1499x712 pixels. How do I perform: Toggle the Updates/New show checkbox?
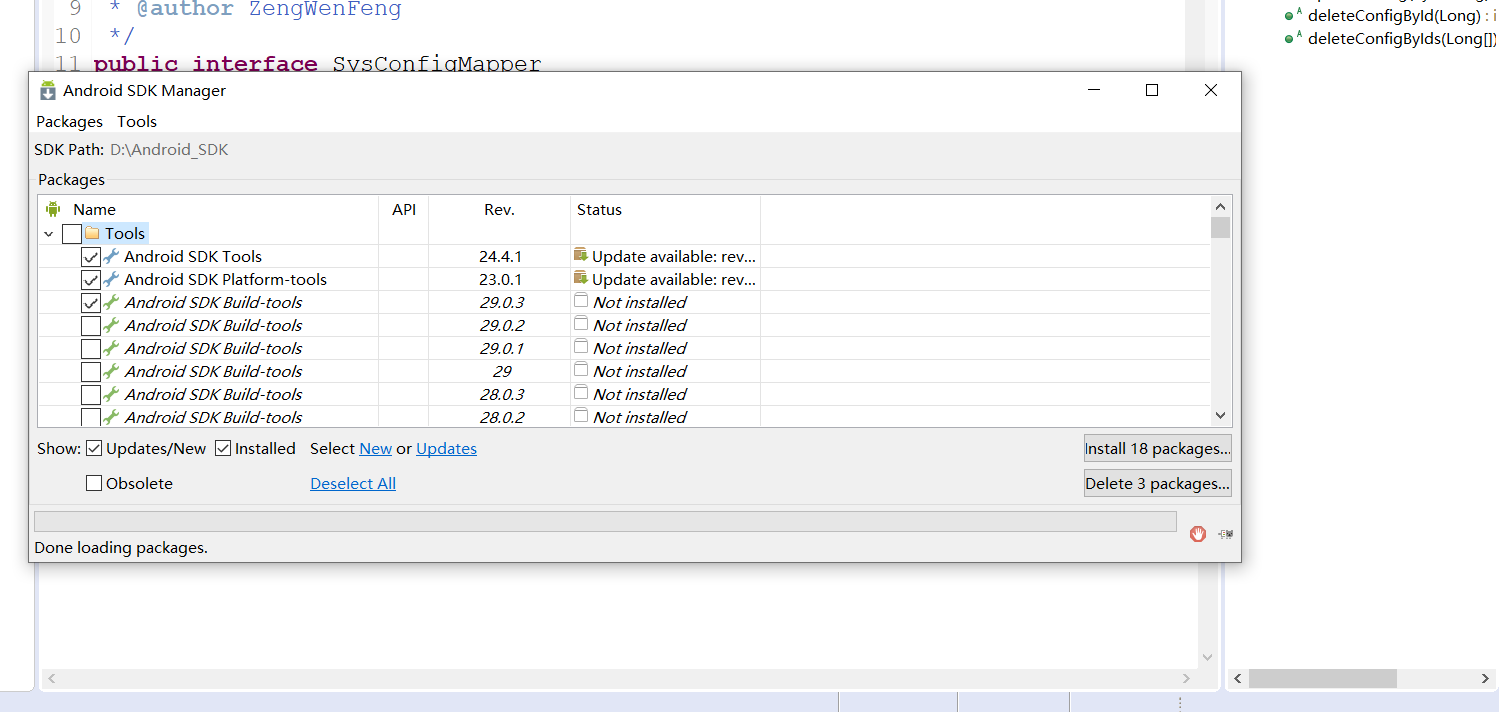[94, 448]
